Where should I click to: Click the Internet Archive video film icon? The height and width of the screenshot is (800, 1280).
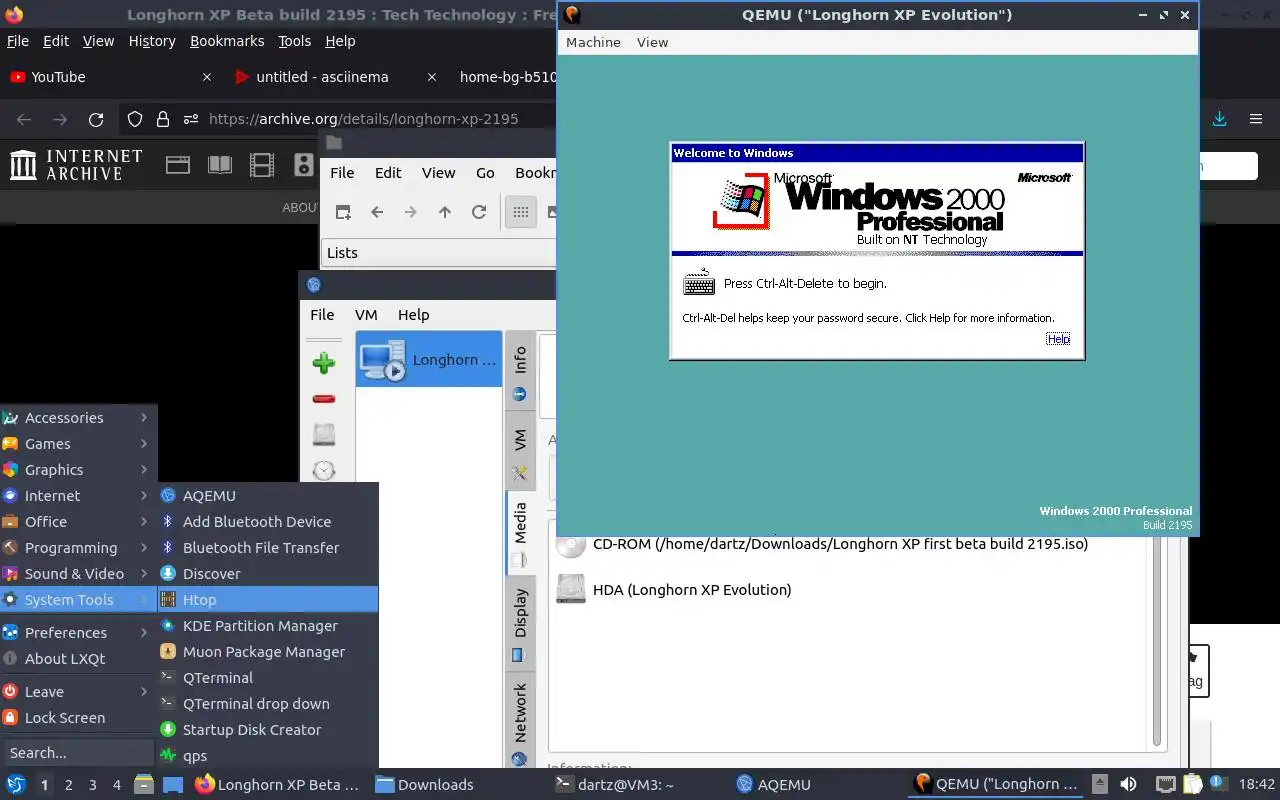pyautogui.click(x=262, y=165)
